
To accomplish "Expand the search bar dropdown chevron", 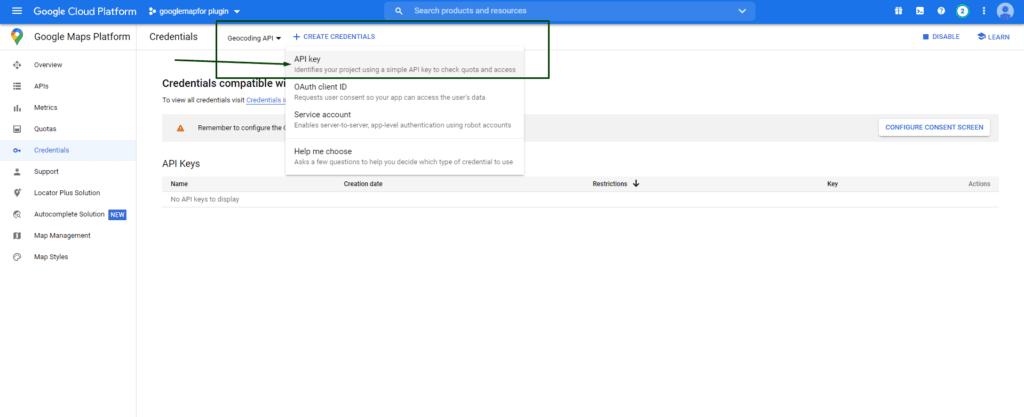I will 742,11.
